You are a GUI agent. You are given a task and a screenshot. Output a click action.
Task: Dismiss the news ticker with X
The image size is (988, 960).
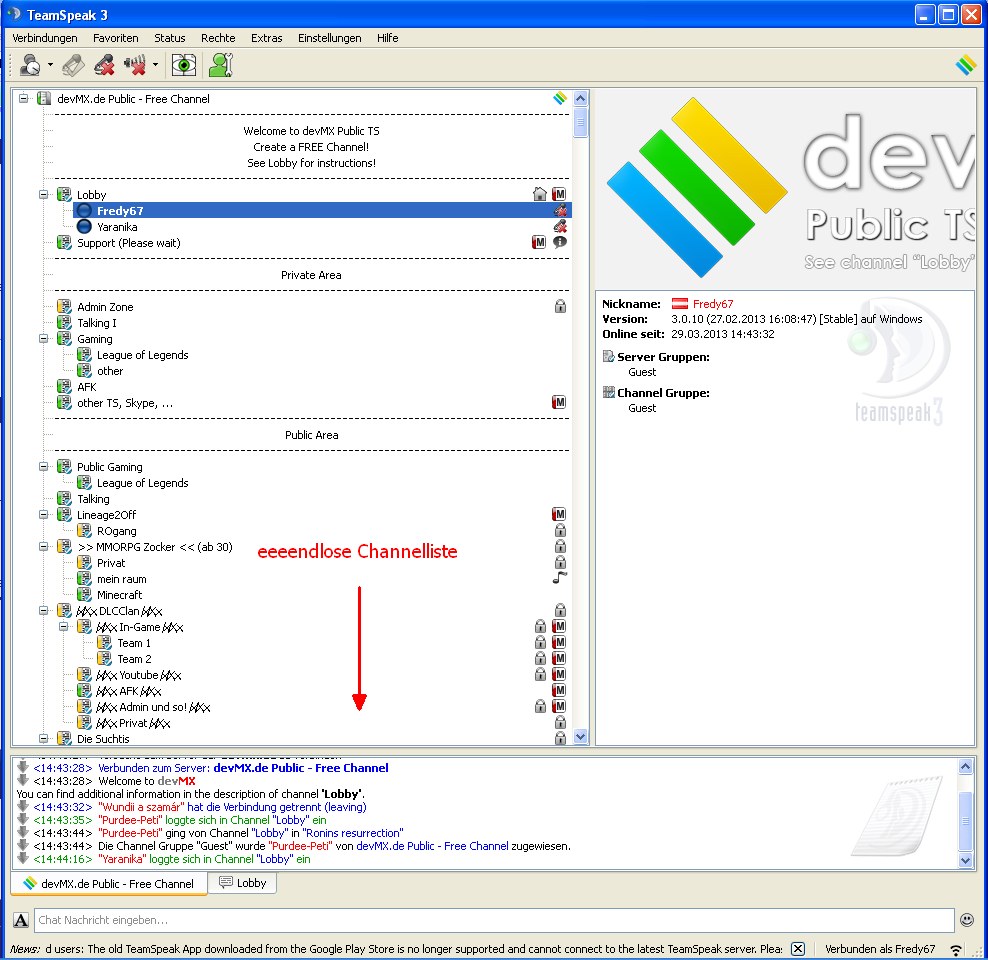click(798, 949)
